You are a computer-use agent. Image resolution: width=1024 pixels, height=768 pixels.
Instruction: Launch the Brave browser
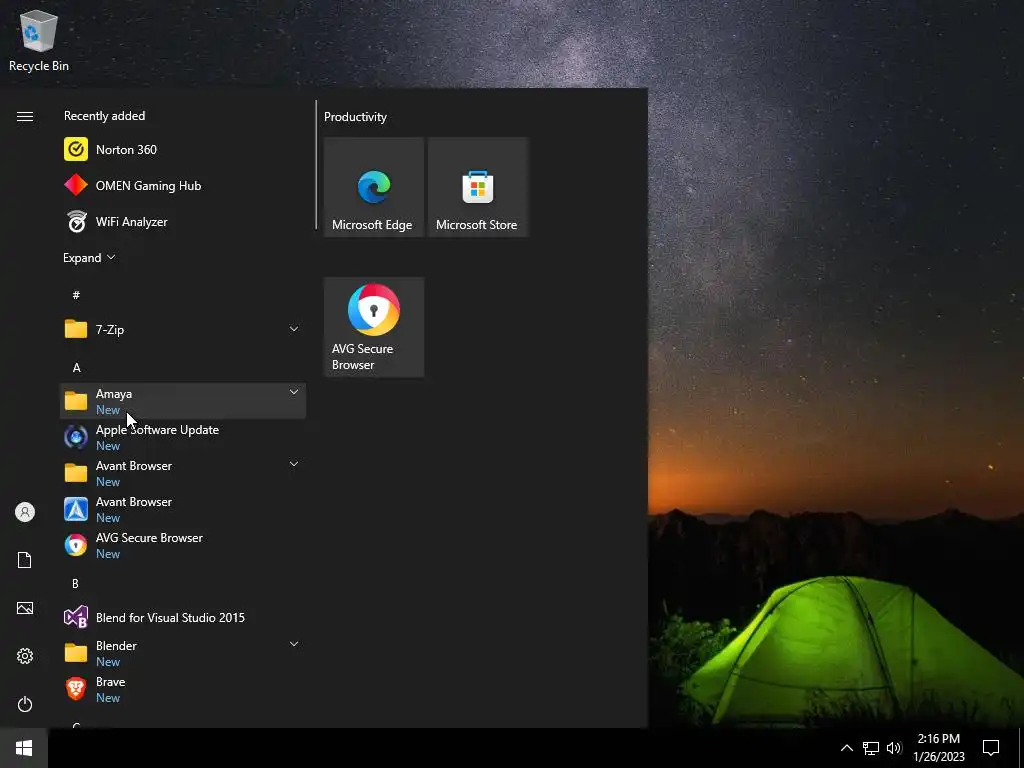click(183, 689)
